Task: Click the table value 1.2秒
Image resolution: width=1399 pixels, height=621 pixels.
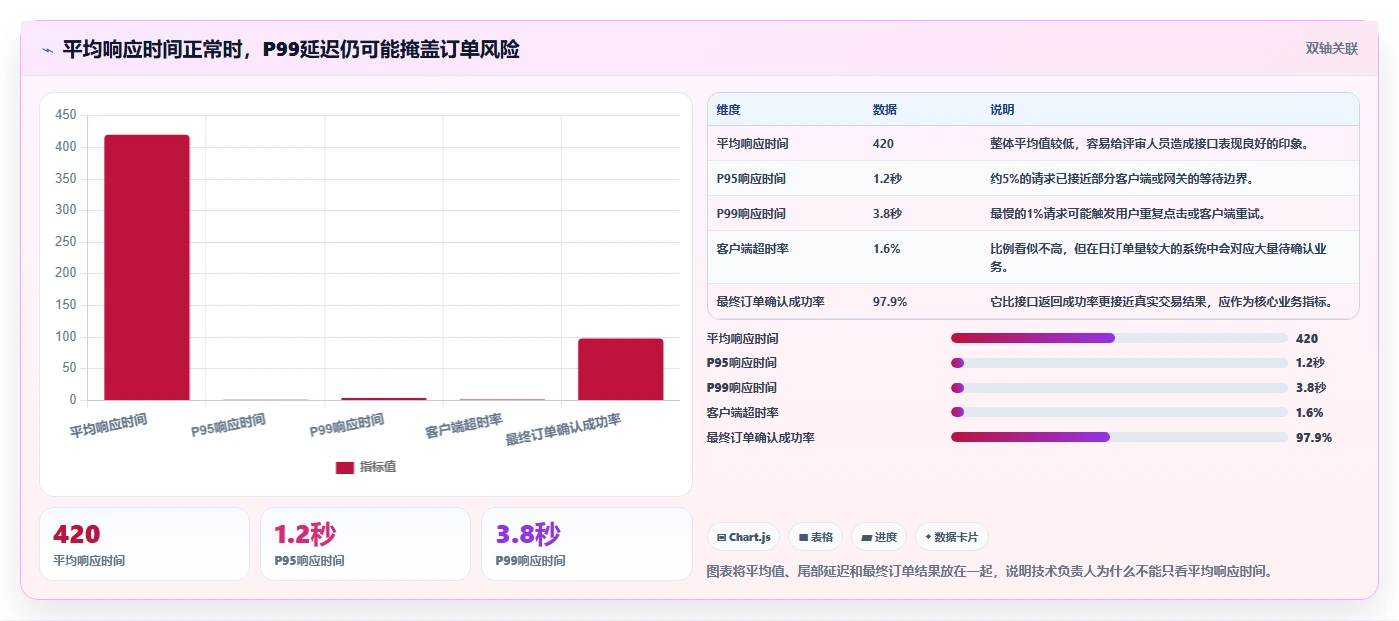Action: click(x=887, y=179)
